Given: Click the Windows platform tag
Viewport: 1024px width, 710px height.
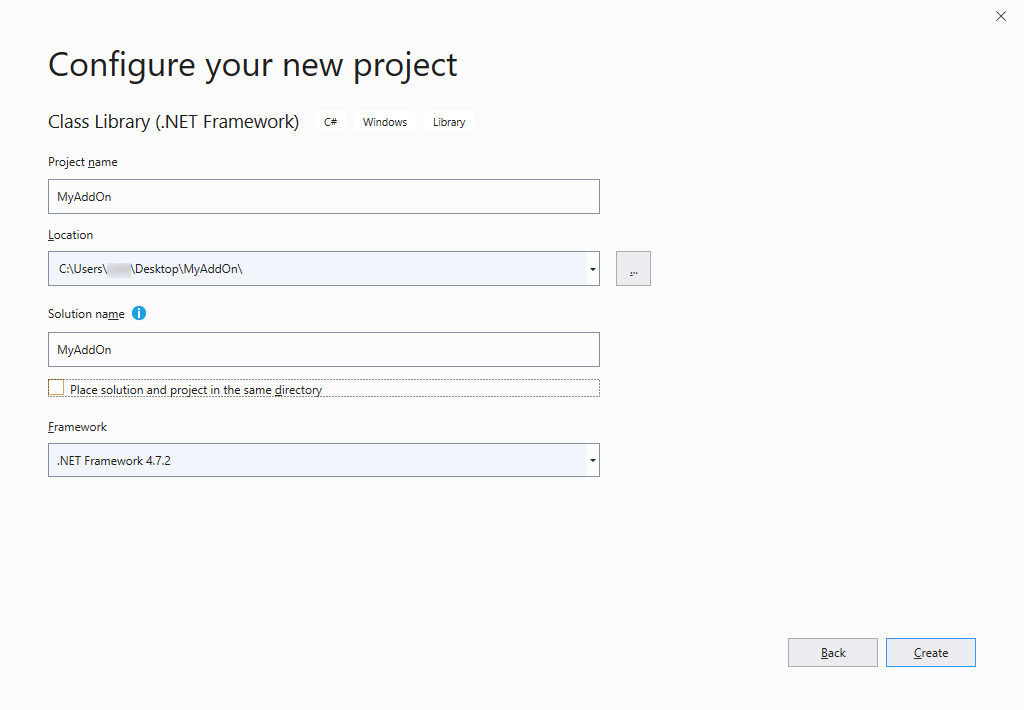Looking at the screenshot, I should 385,122.
